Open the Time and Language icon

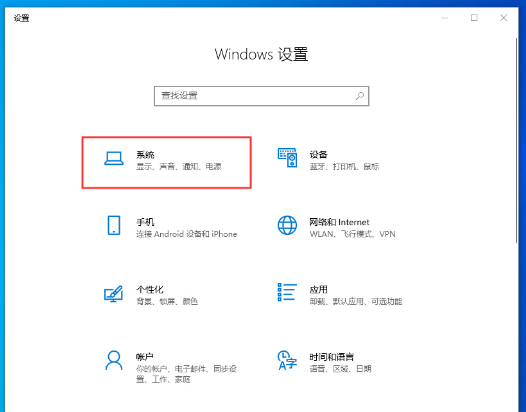[287, 360]
